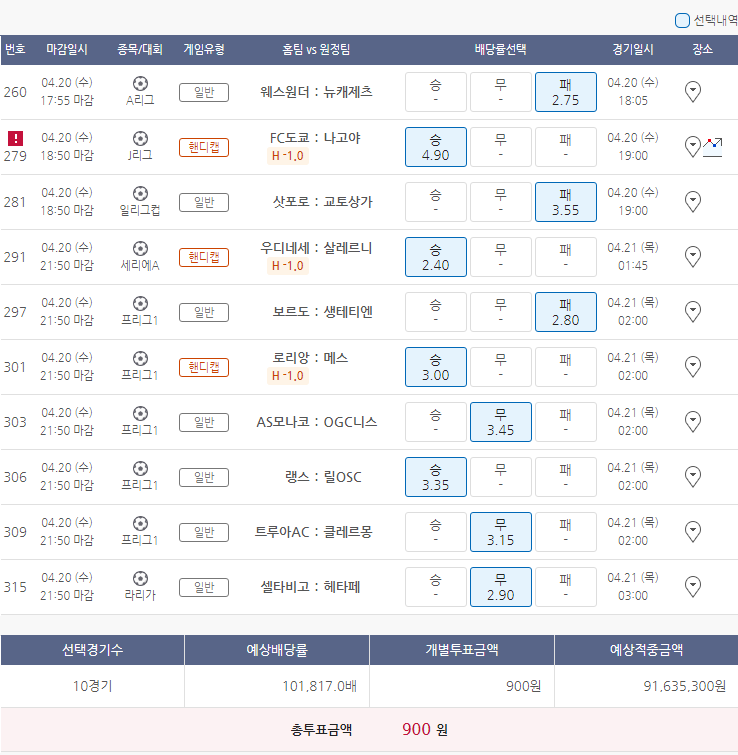This screenshot has width=738, height=755.
Task: Click the 경기일시 column header
Action: click(633, 49)
